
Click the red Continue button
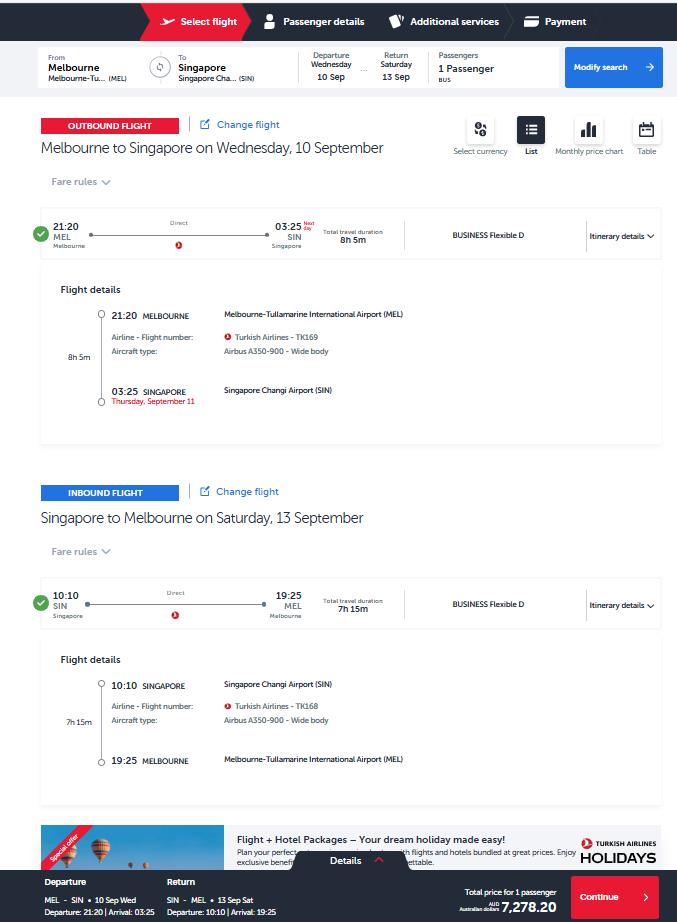click(x=614, y=897)
